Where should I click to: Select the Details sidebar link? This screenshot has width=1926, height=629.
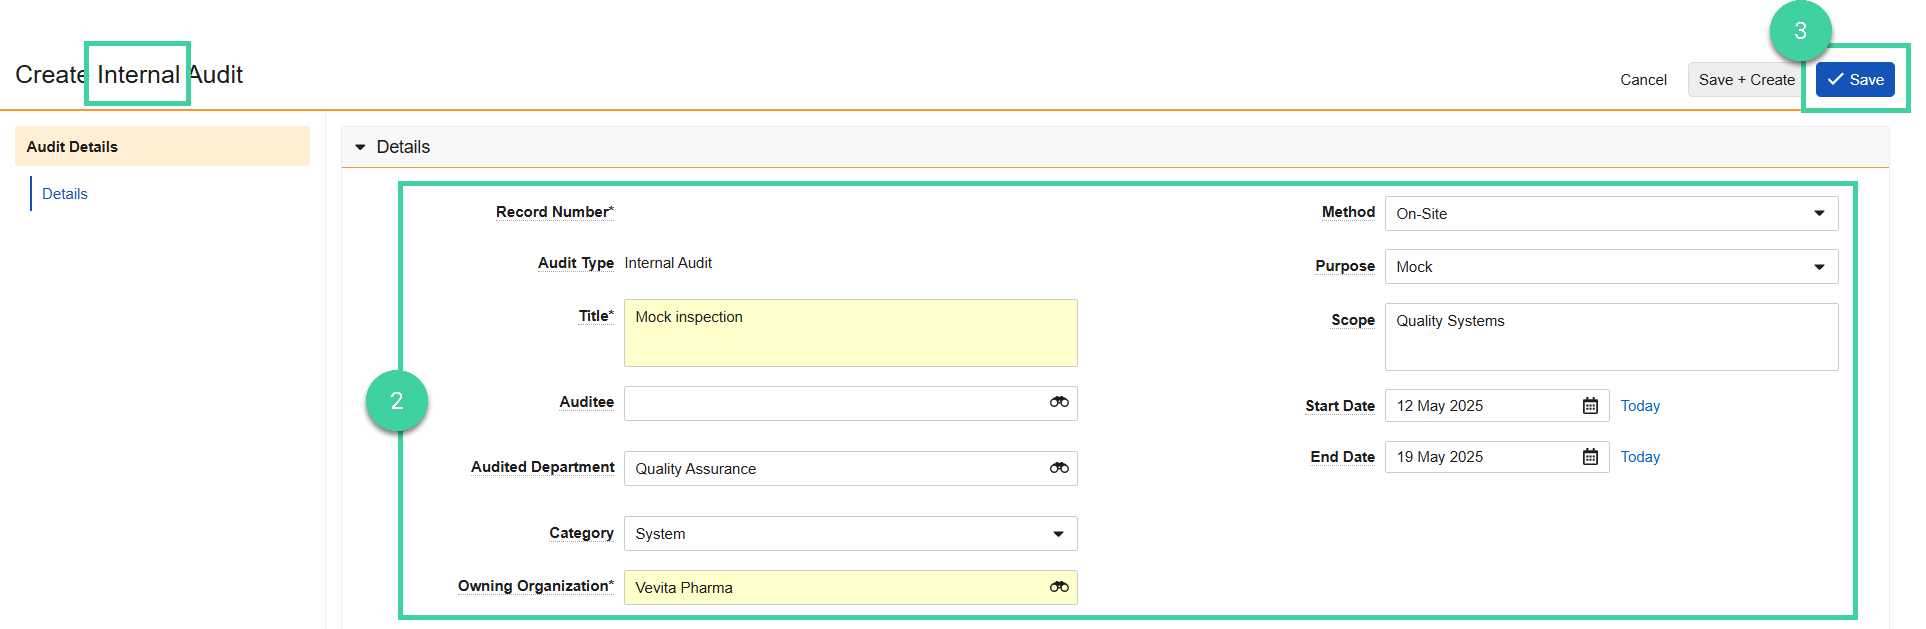pos(65,194)
